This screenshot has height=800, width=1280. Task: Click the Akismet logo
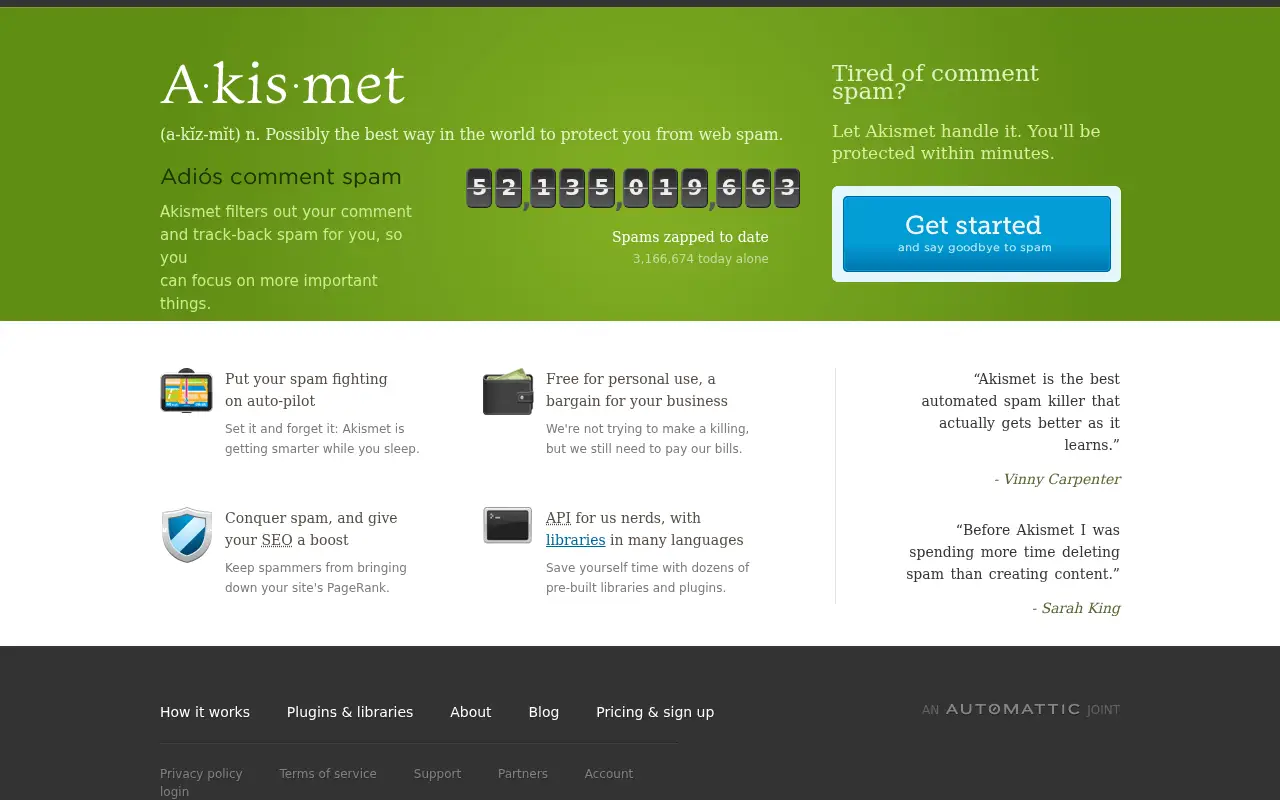[x=283, y=85]
